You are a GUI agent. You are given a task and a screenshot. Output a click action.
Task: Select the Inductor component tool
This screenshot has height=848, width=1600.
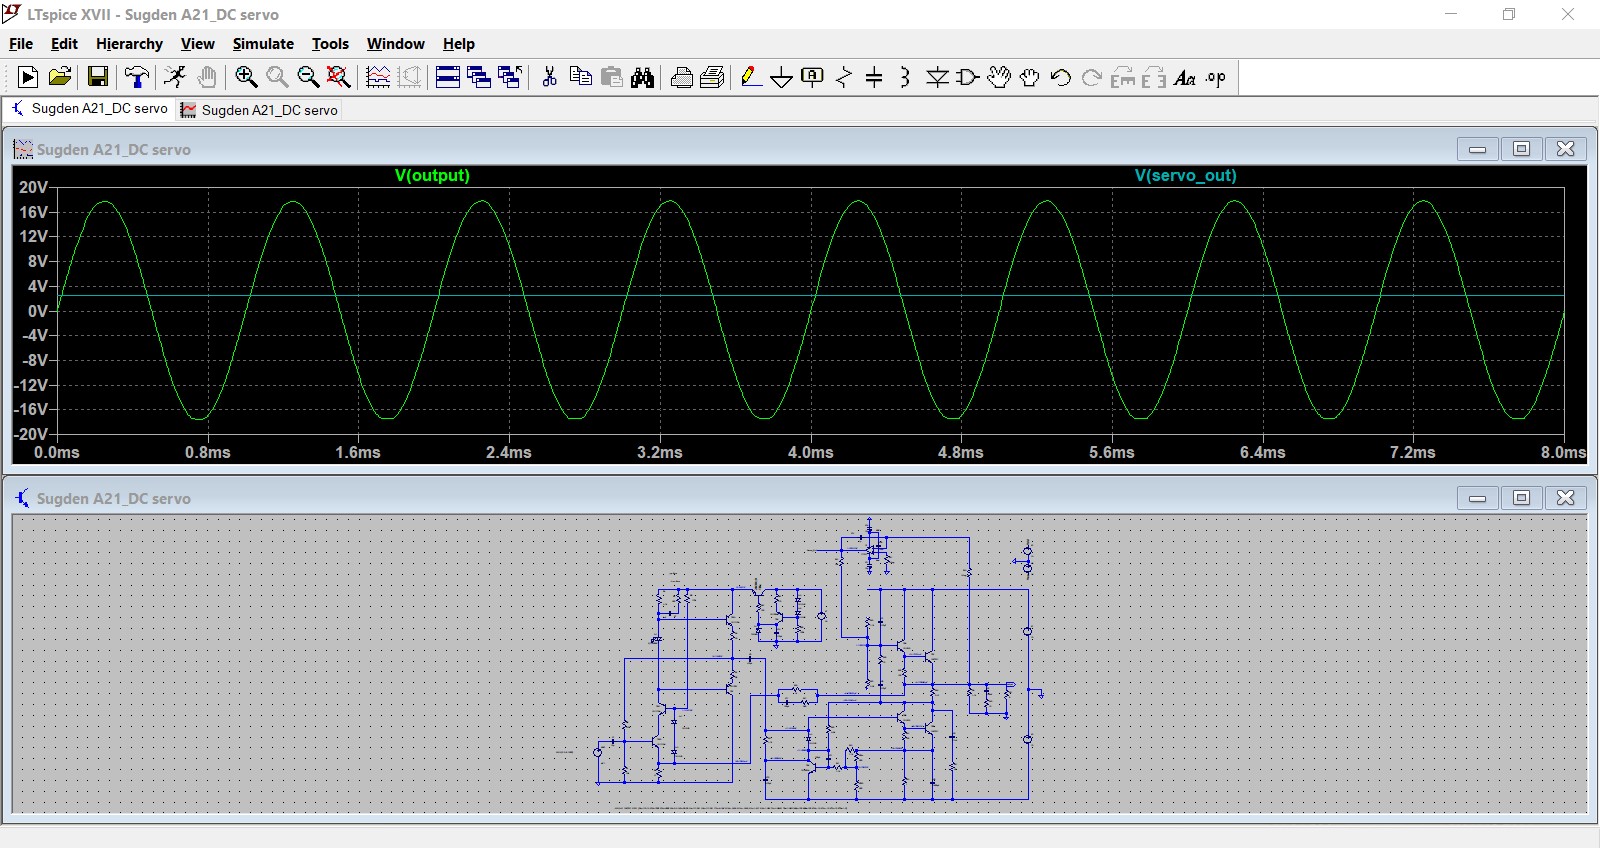pos(905,77)
